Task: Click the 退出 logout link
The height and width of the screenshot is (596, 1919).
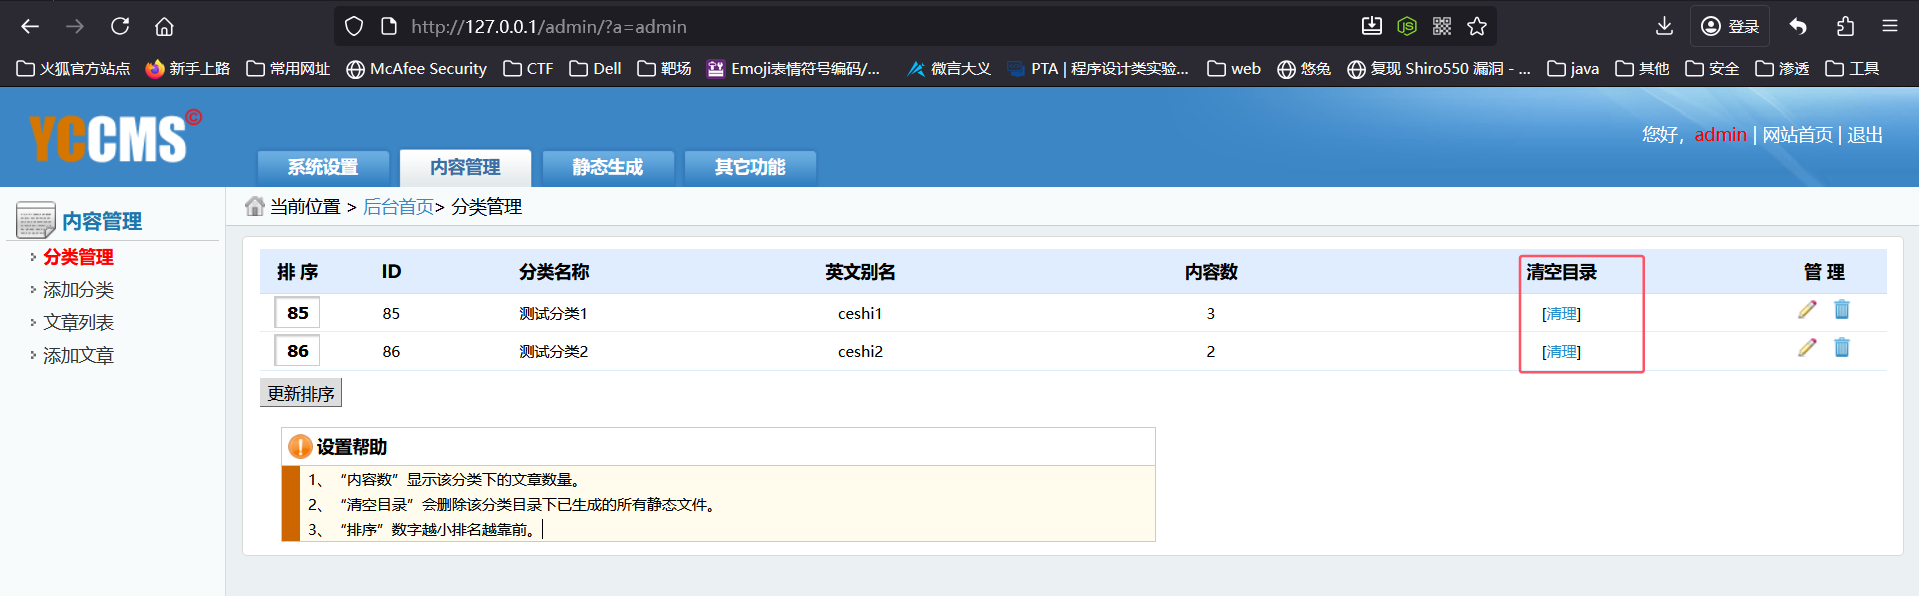Action: point(1864,135)
